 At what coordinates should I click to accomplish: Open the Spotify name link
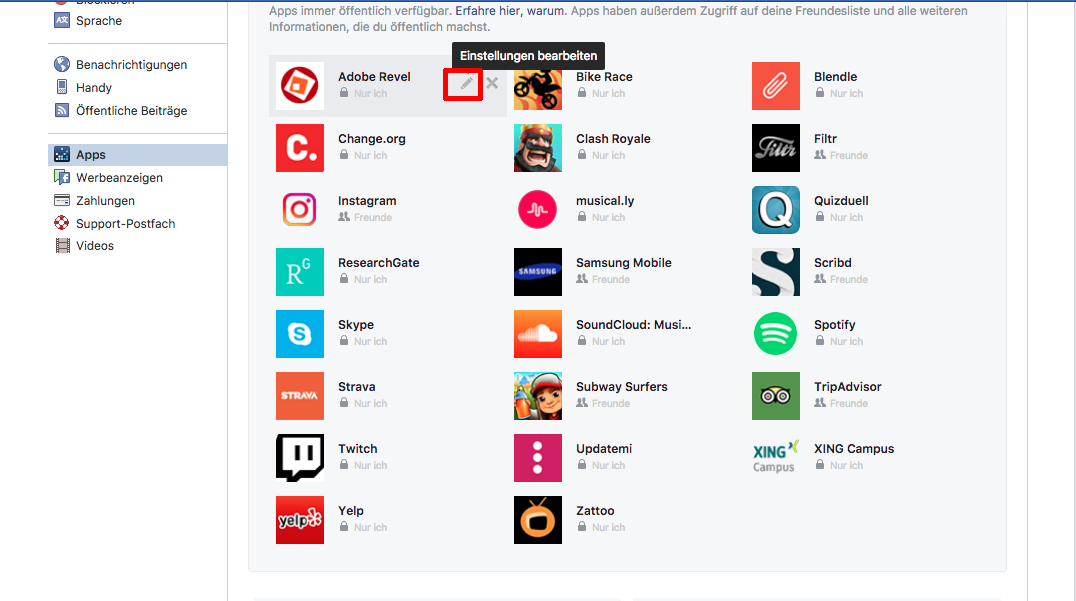click(x=834, y=325)
